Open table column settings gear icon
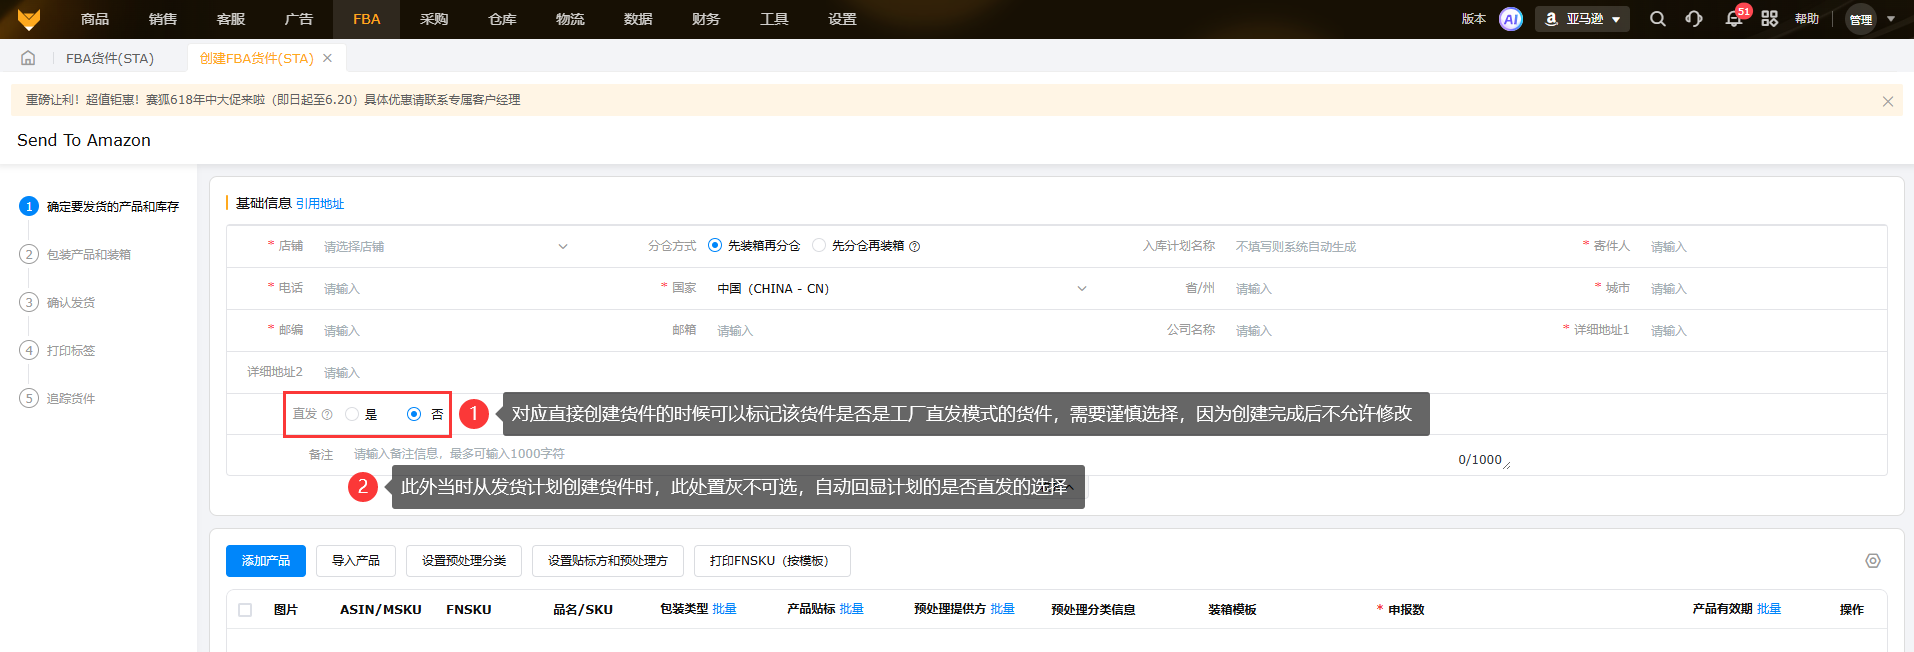The image size is (1914, 652). pyautogui.click(x=1872, y=561)
